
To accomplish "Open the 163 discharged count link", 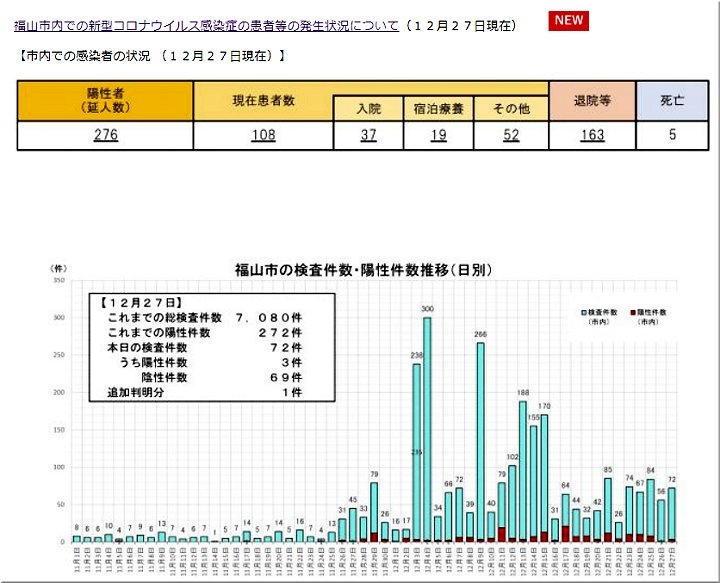I will tap(591, 136).
